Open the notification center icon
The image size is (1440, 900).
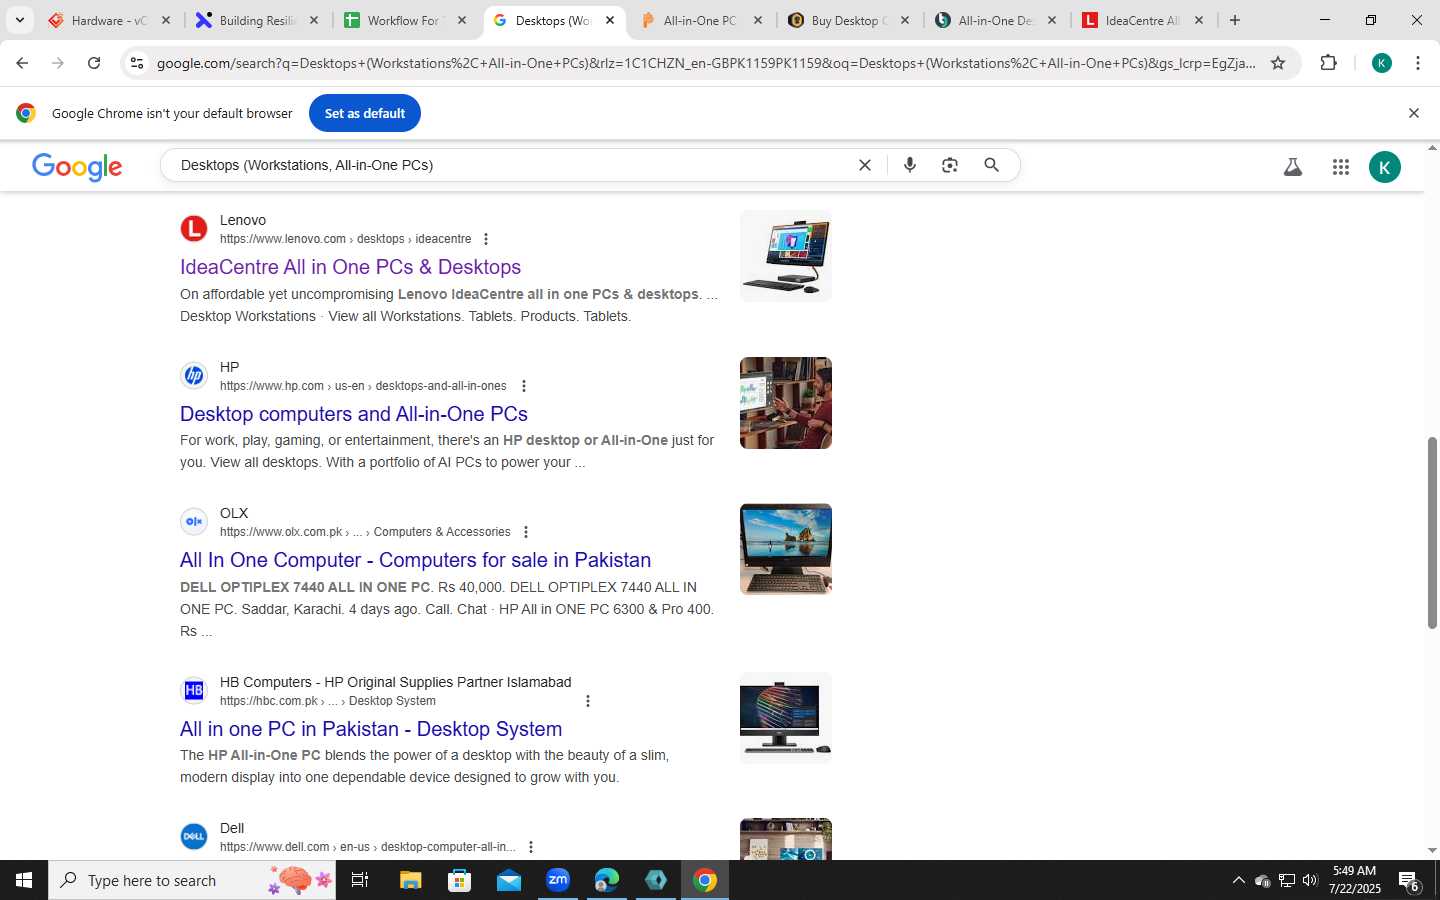pyautogui.click(x=1409, y=881)
